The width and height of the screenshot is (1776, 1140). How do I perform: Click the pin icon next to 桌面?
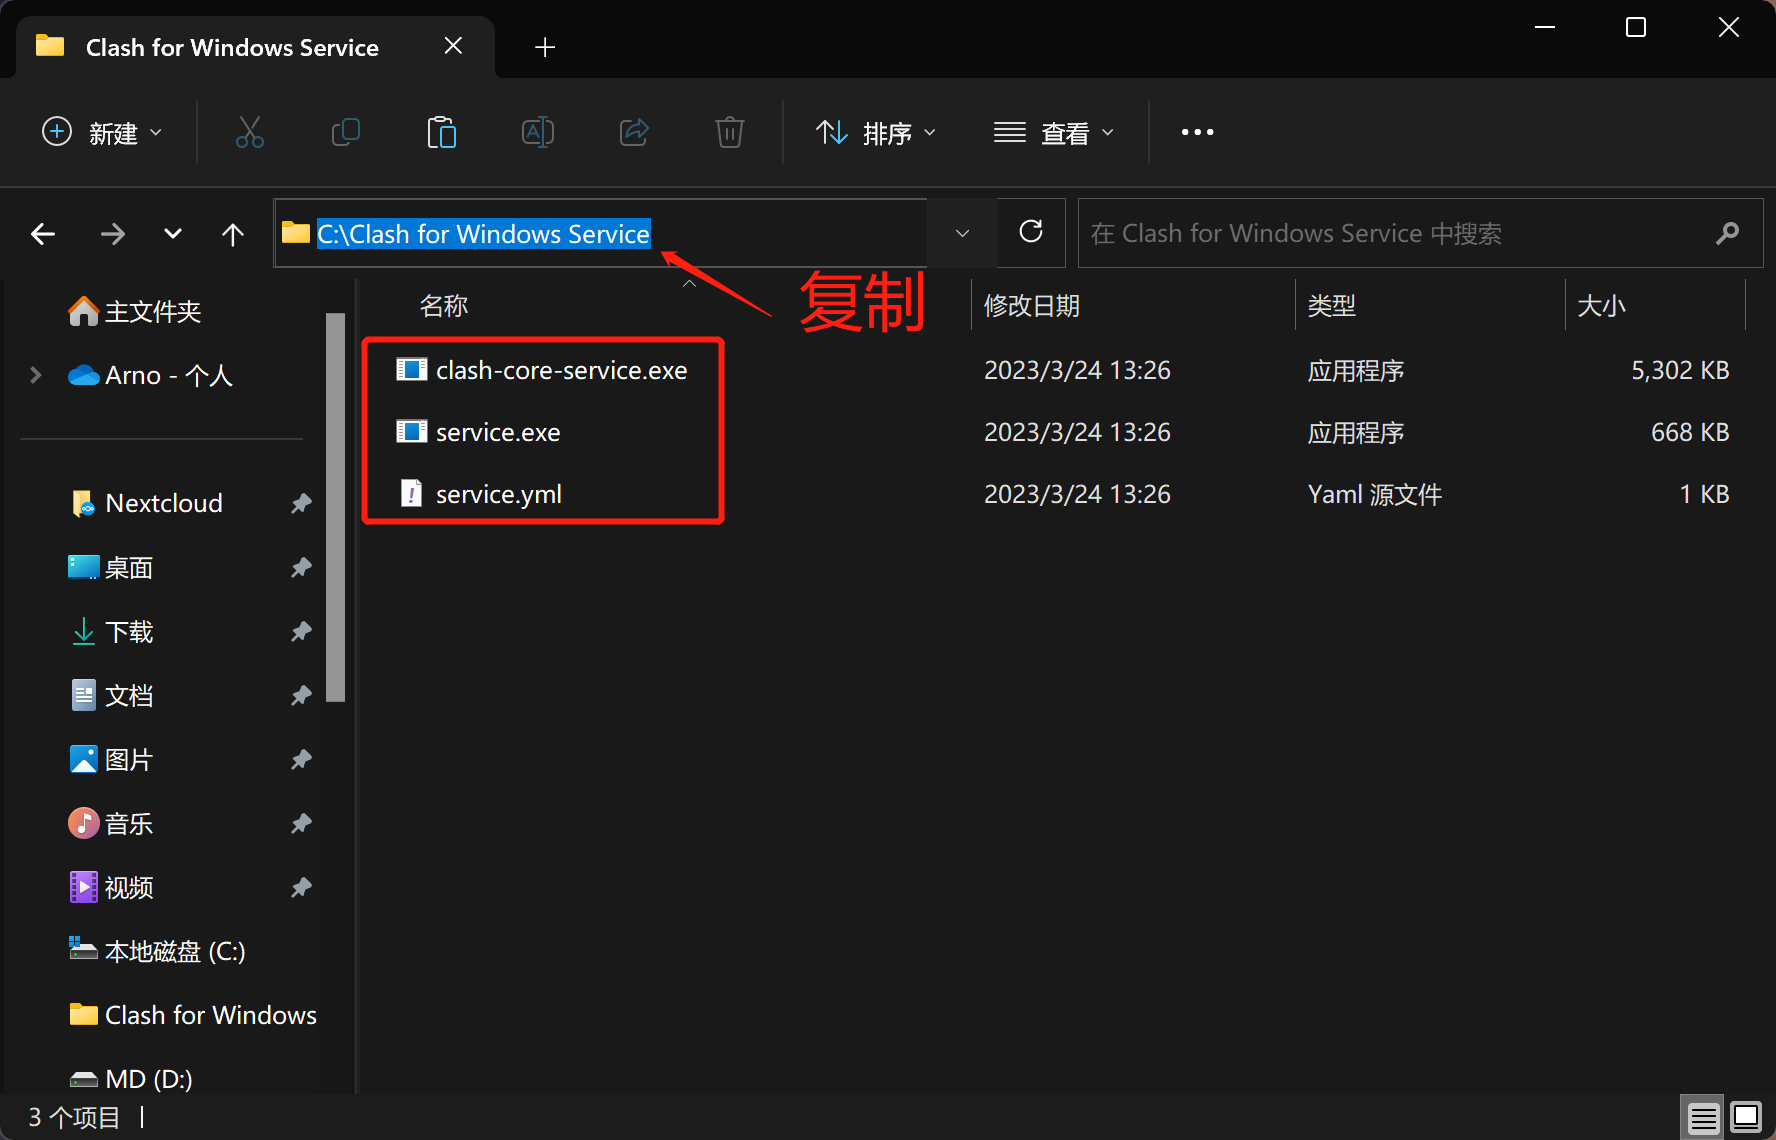pos(301,567)
